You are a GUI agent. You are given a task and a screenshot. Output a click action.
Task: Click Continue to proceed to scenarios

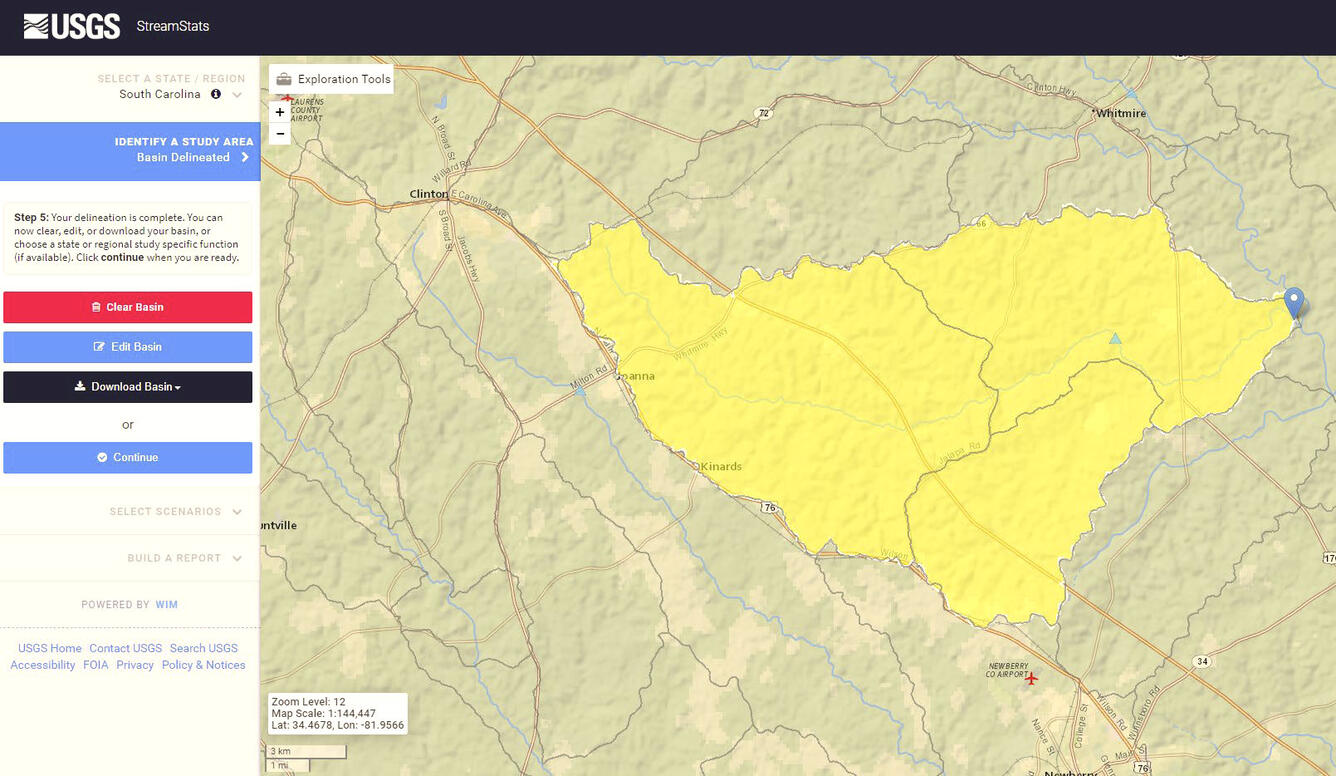coord(128,457)
